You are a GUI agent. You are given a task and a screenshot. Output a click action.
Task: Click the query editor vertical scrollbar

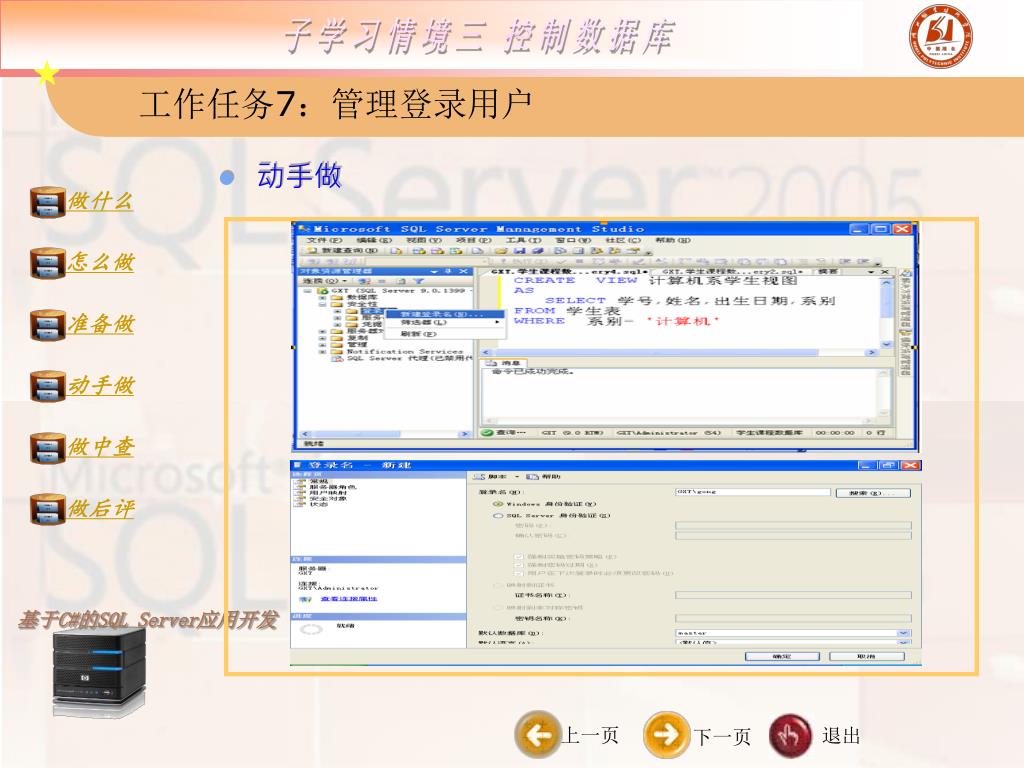[886, 313]
